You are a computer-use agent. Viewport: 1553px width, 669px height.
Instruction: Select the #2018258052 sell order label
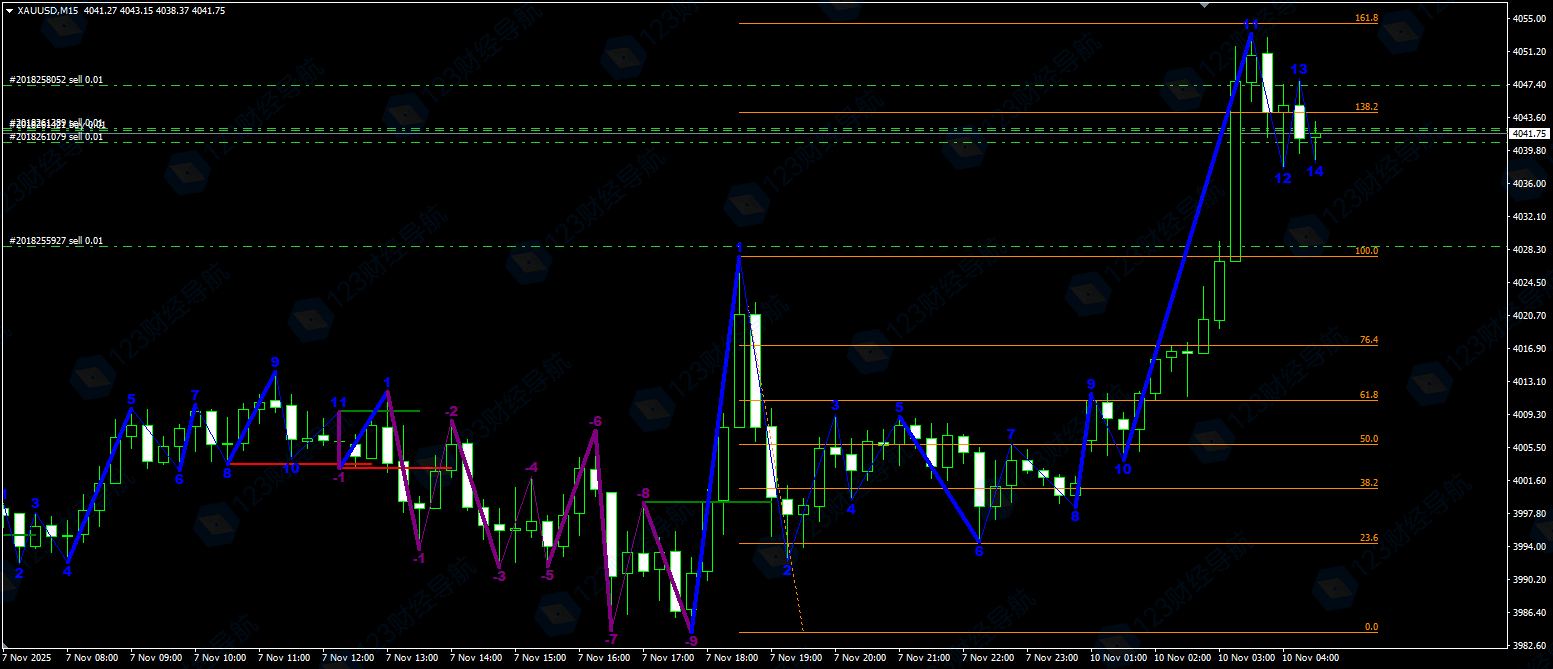(56, 80)
